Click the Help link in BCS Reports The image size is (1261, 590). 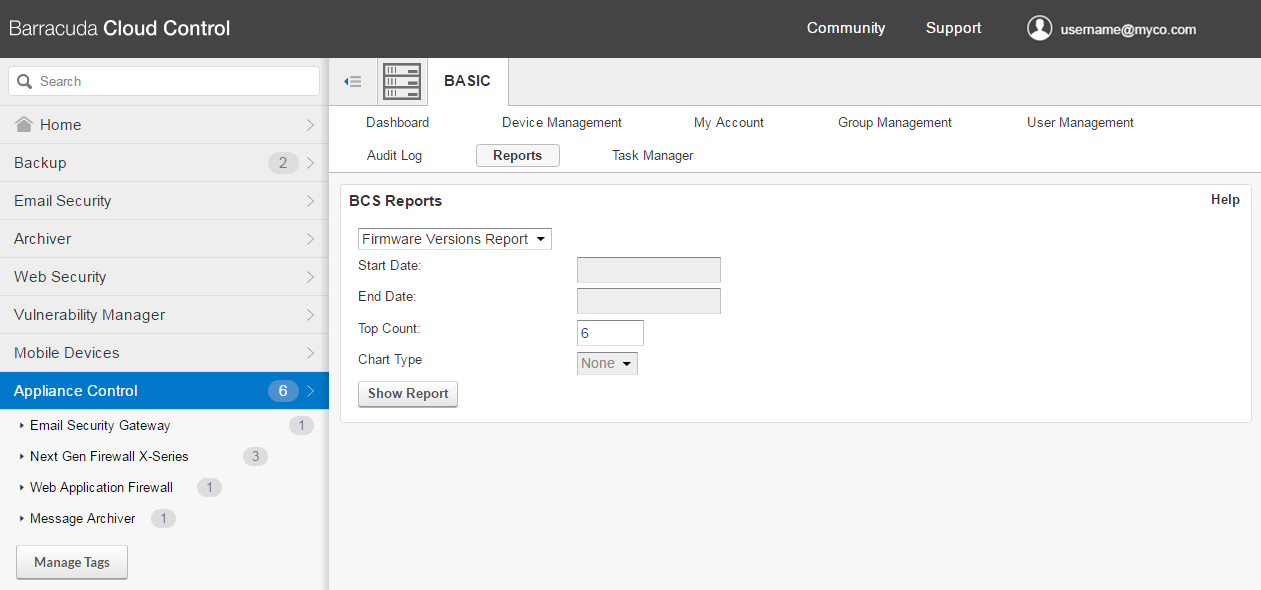click(1225, 200)
